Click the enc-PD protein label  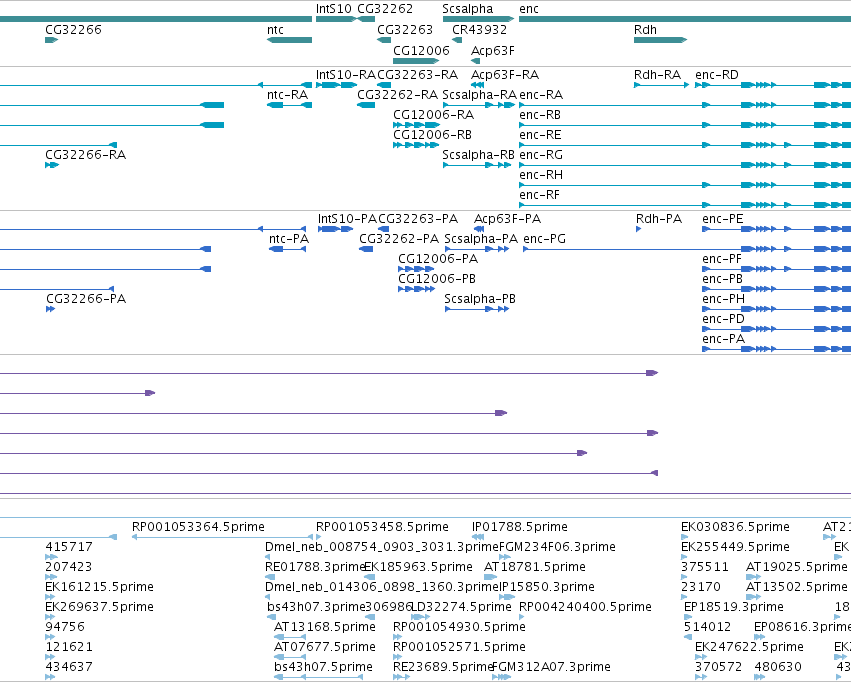coord(723,319)
